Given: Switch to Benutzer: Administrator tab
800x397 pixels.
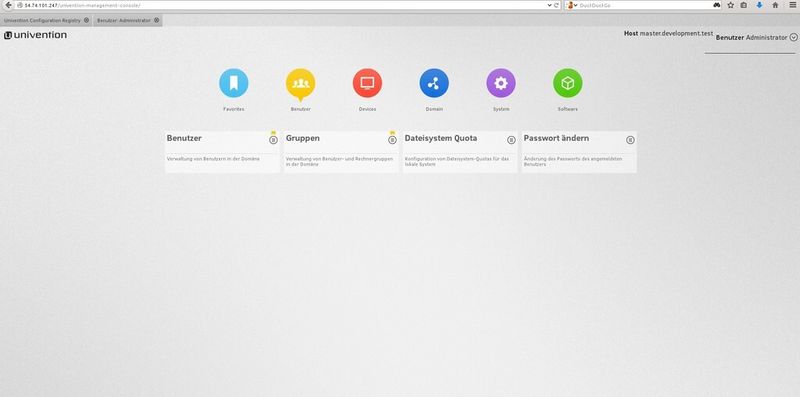Looking at the screenshot, I should 128,20.
